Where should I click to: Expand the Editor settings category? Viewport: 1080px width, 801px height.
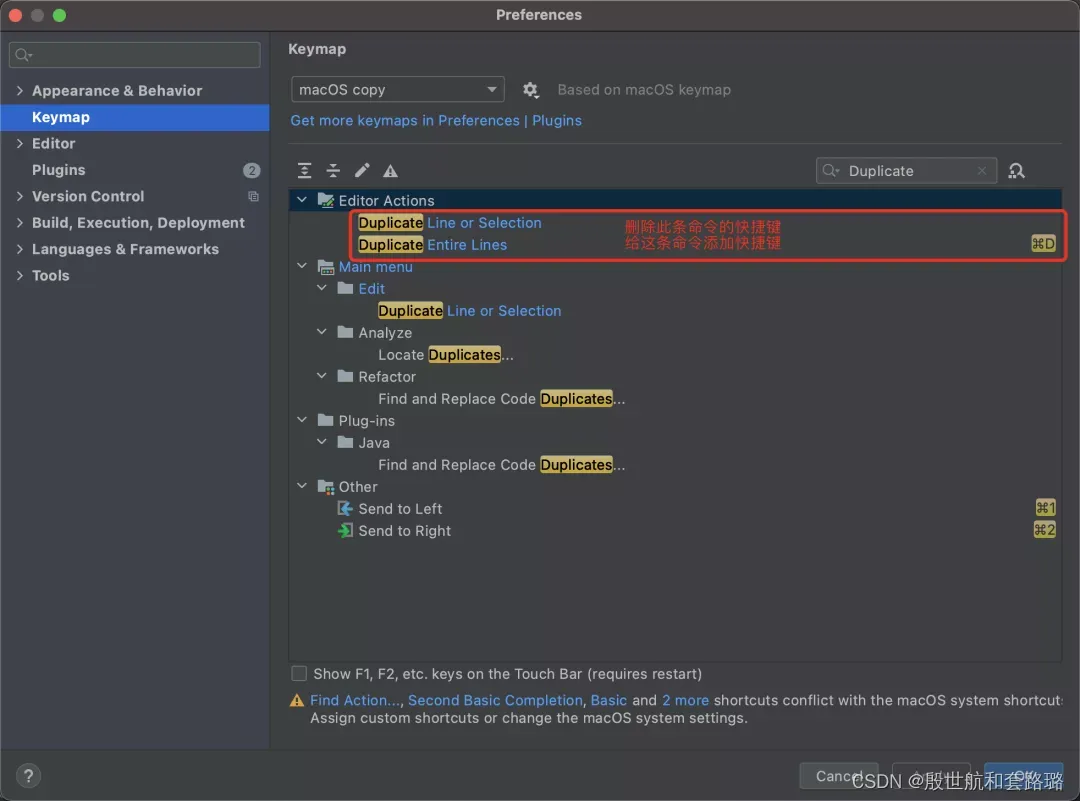(x=19, y=143)
